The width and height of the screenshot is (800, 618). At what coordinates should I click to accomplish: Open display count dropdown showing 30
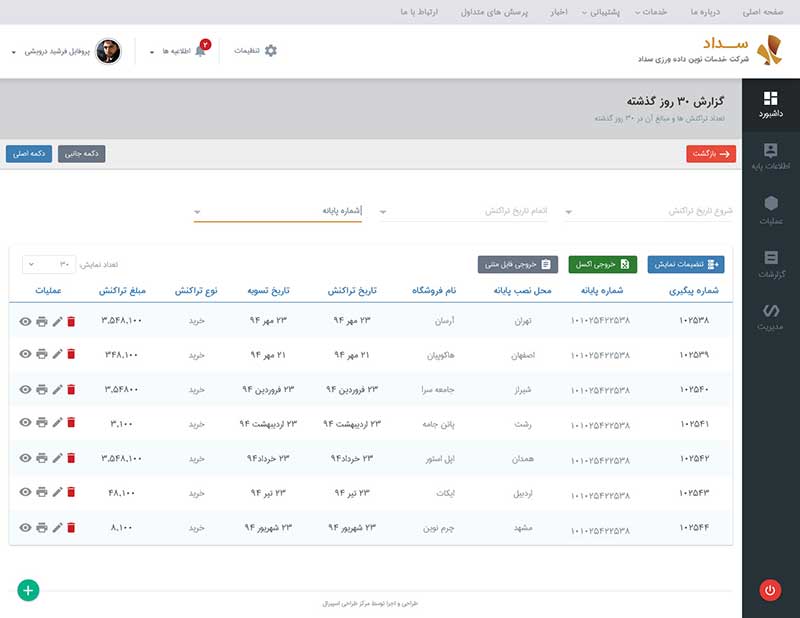tap(49, 264)
